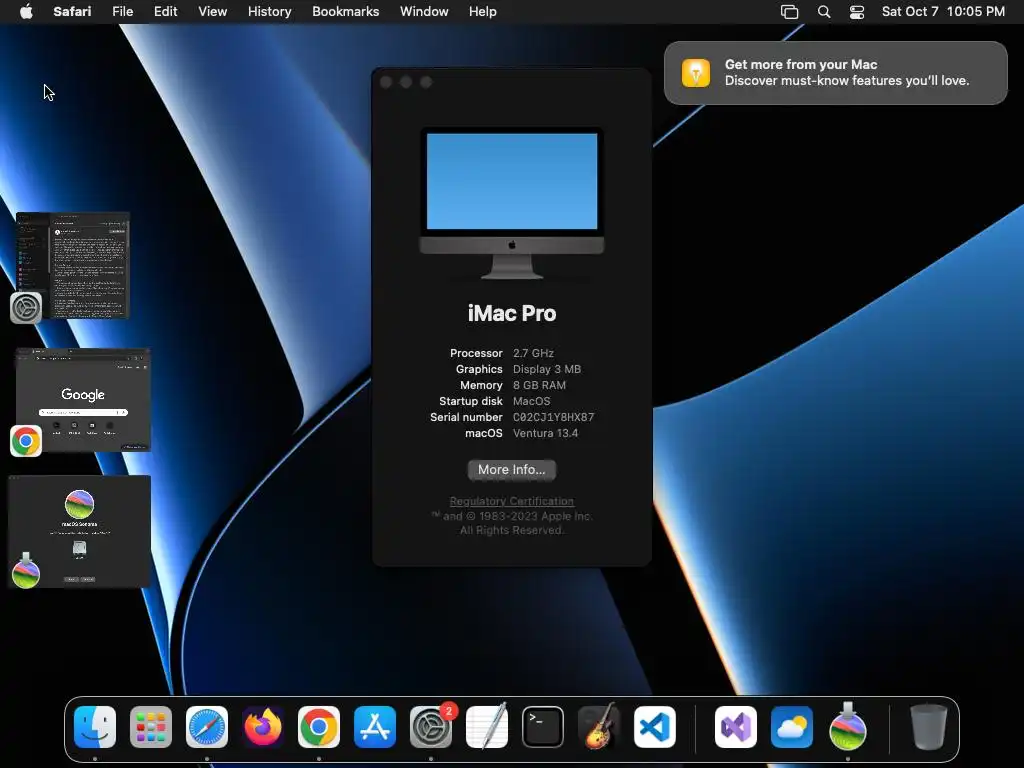Click the Tips lightbulb notification icon
Viewport: 1024px width, 768px height.
pos(696,72)
